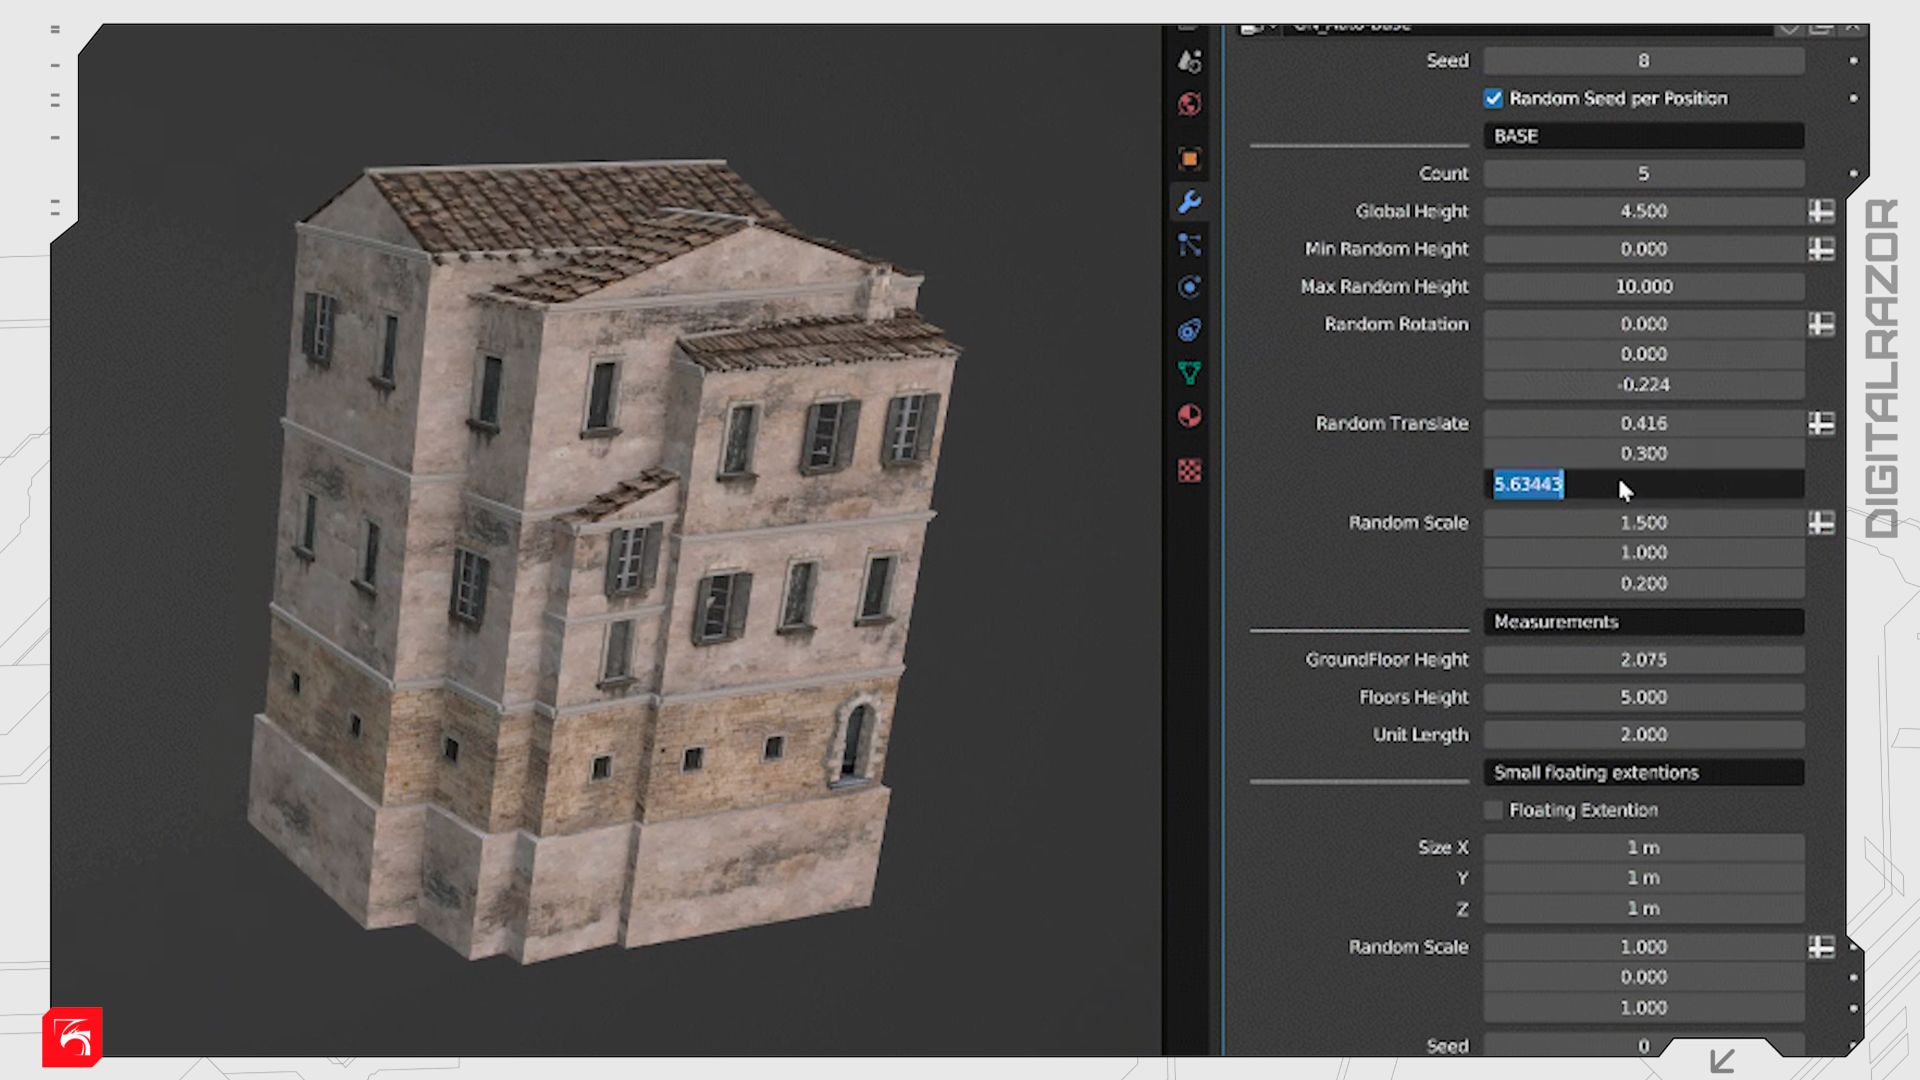Viewport: 1920px width, 1080px height.
Task: Click BASE Random Scale value 0.200
Action: coord(1643,583)
